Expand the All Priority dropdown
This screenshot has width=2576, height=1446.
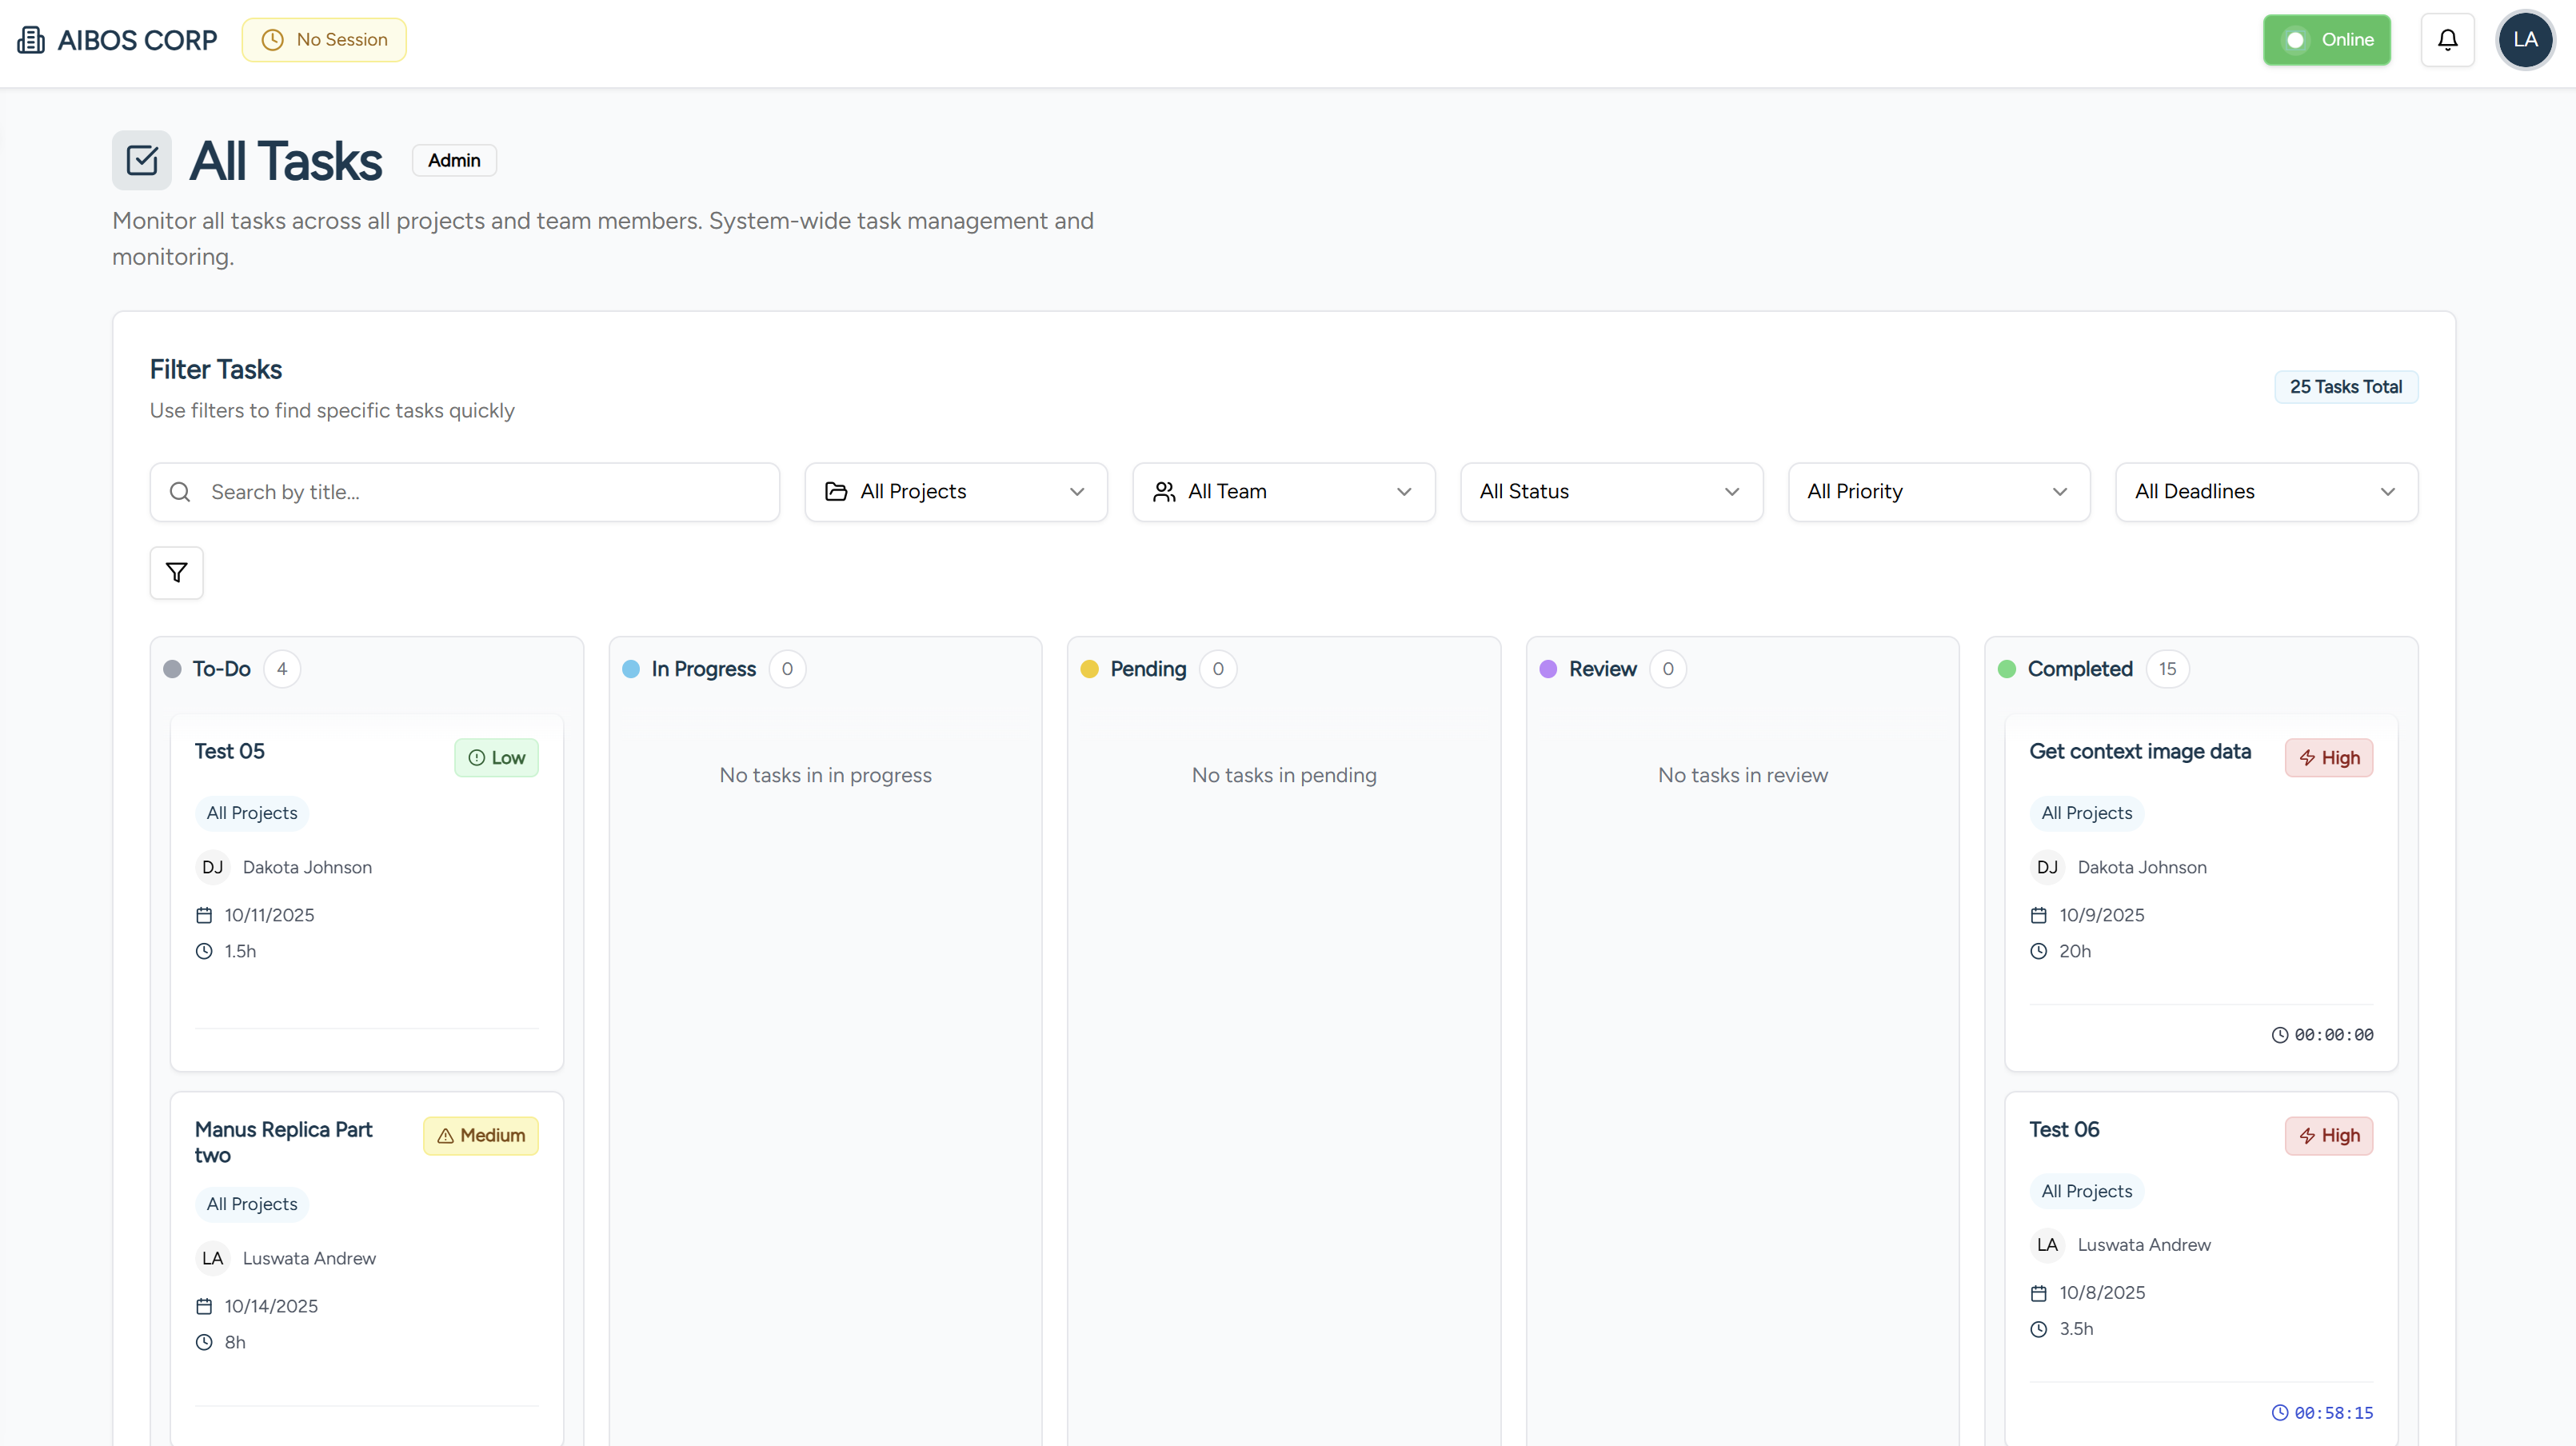pos(1938,492)
